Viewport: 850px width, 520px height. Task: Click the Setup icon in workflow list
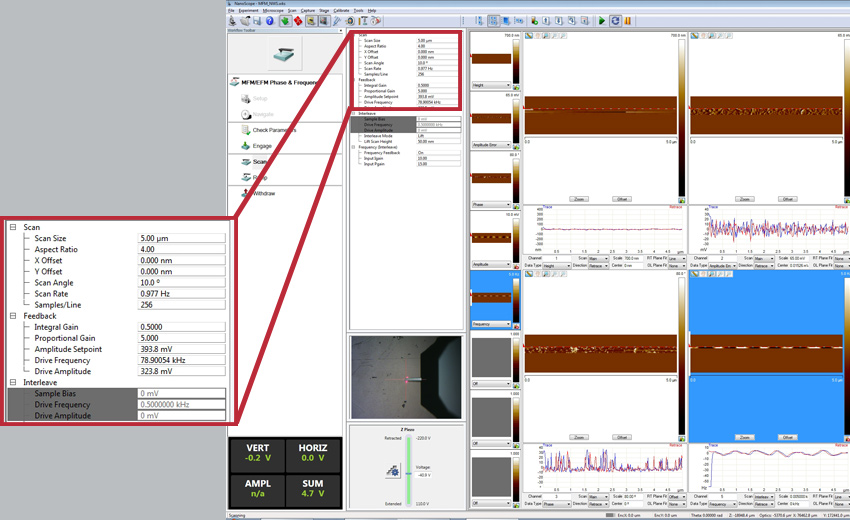[x=246, y=98]
